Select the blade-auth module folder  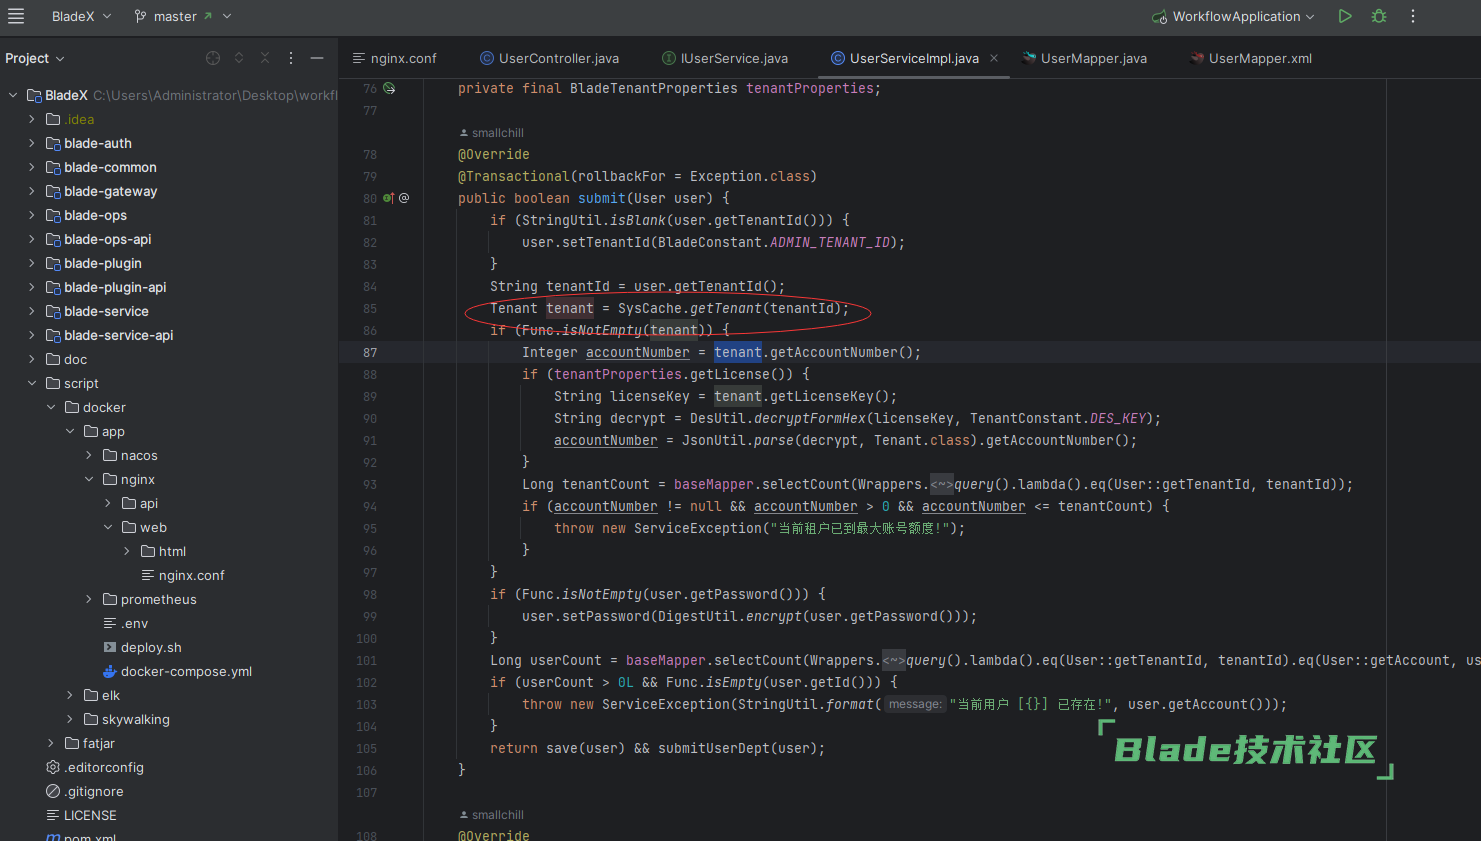click(98, 143)
